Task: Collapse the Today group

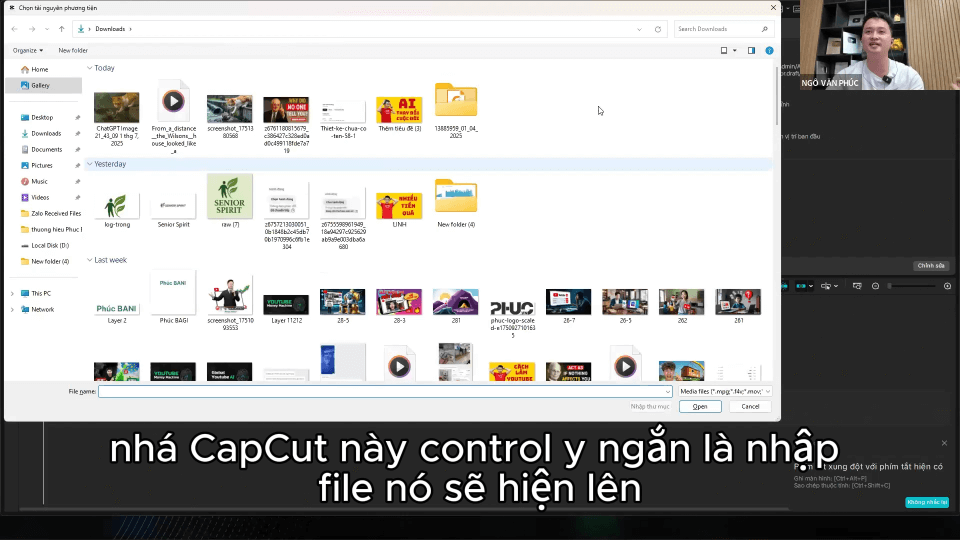Action: (89, 68)
